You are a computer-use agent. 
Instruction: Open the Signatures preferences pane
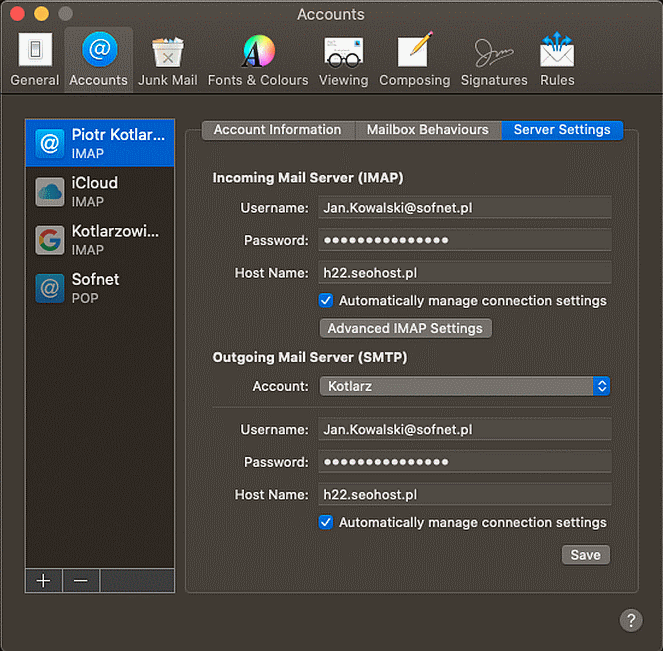point(493,60)
